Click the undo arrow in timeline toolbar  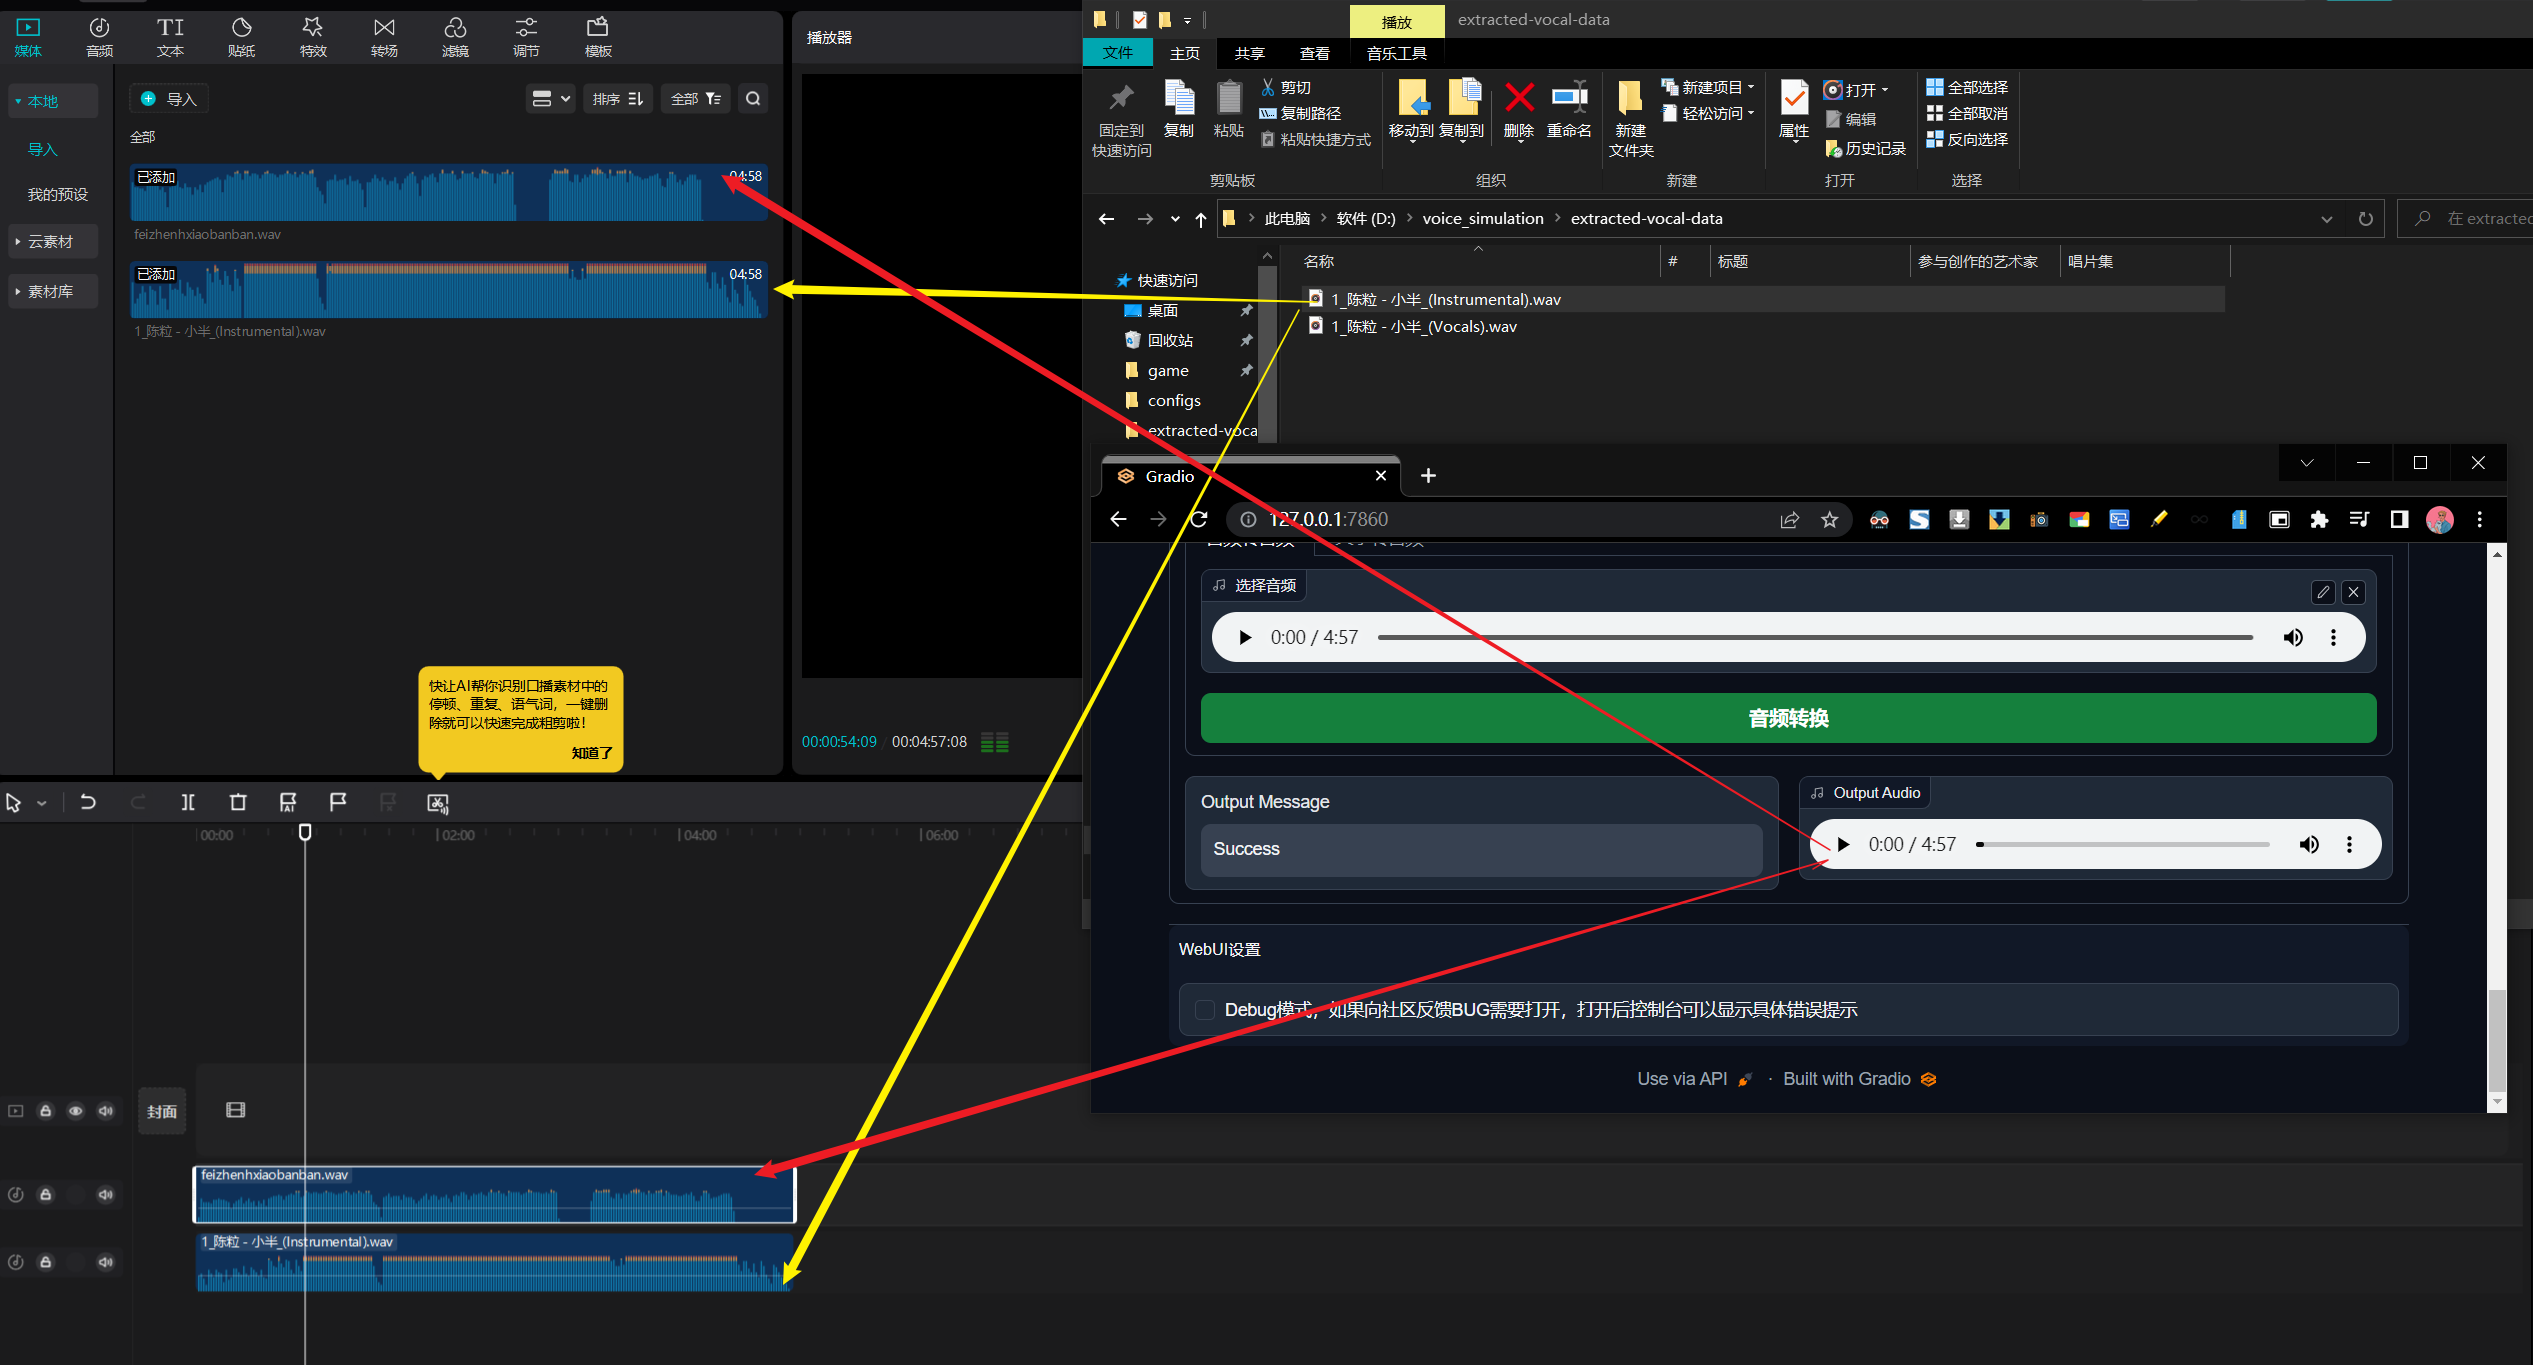pyautogui.click(x=88, y=802)
